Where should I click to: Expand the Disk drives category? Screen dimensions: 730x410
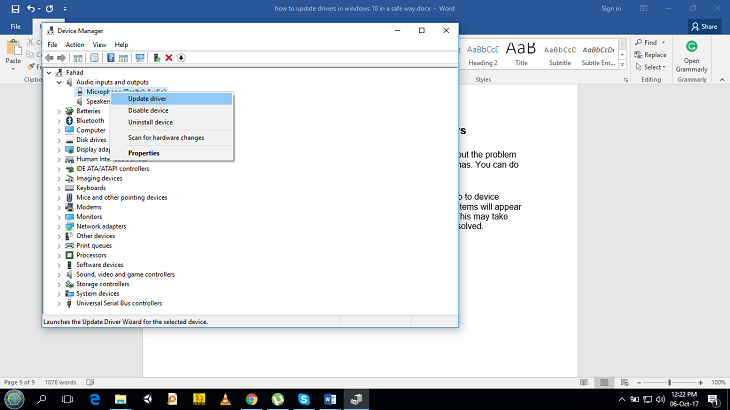pyautogui.click(x=59, y=140)
